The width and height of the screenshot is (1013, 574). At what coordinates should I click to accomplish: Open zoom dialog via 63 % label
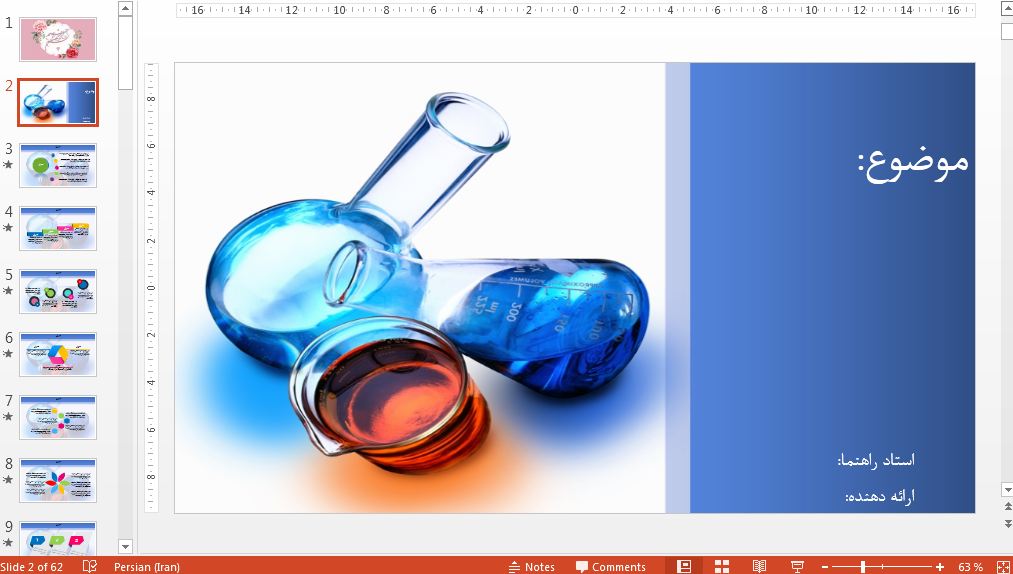coord(970,567)
